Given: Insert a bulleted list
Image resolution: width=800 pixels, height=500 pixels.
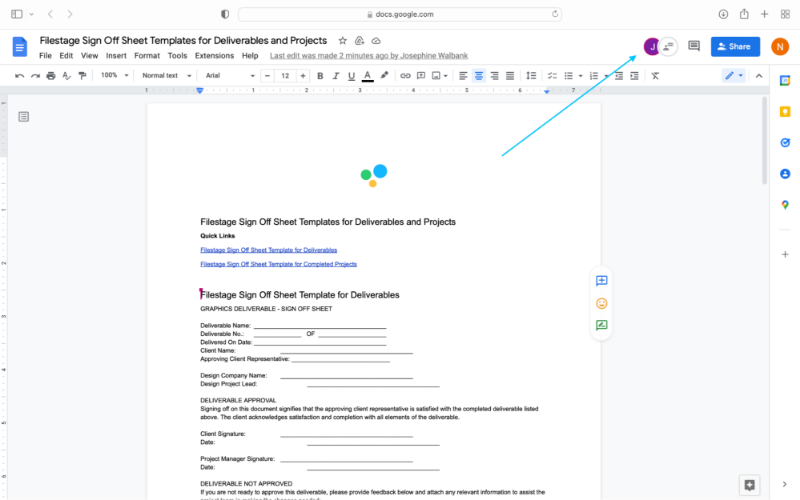Looking at the screenshot, I should (568, 76).
